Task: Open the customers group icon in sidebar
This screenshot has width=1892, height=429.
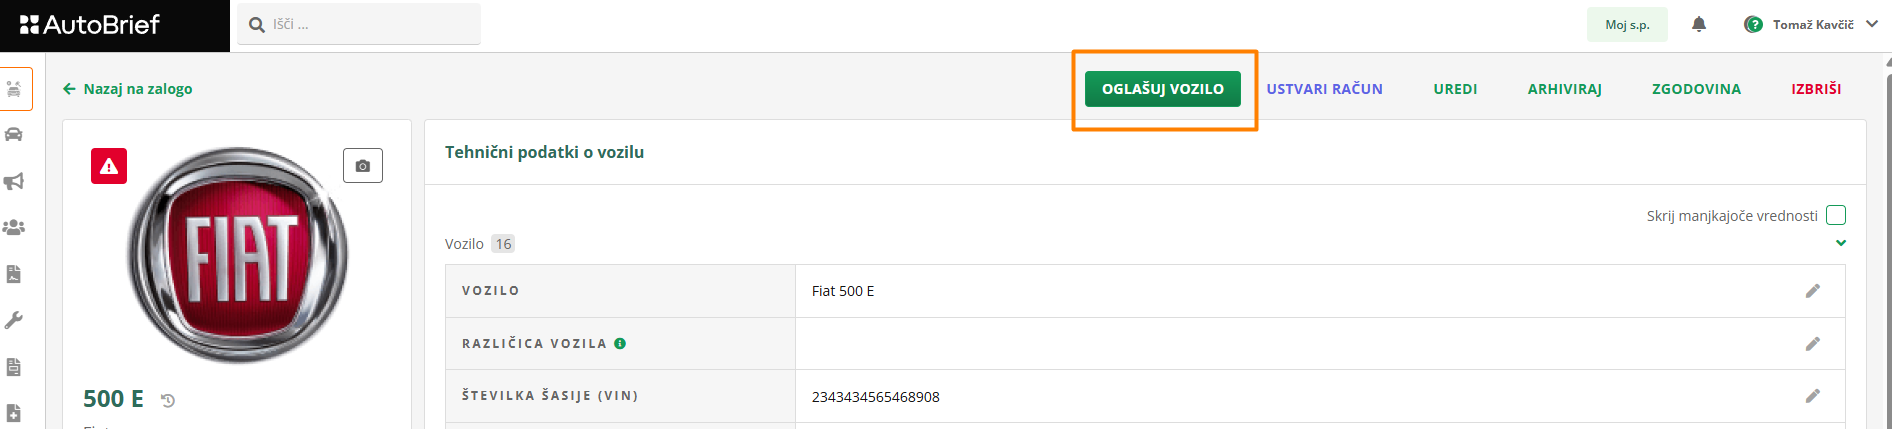Action: pyautogui.click(x=14, y=228)
